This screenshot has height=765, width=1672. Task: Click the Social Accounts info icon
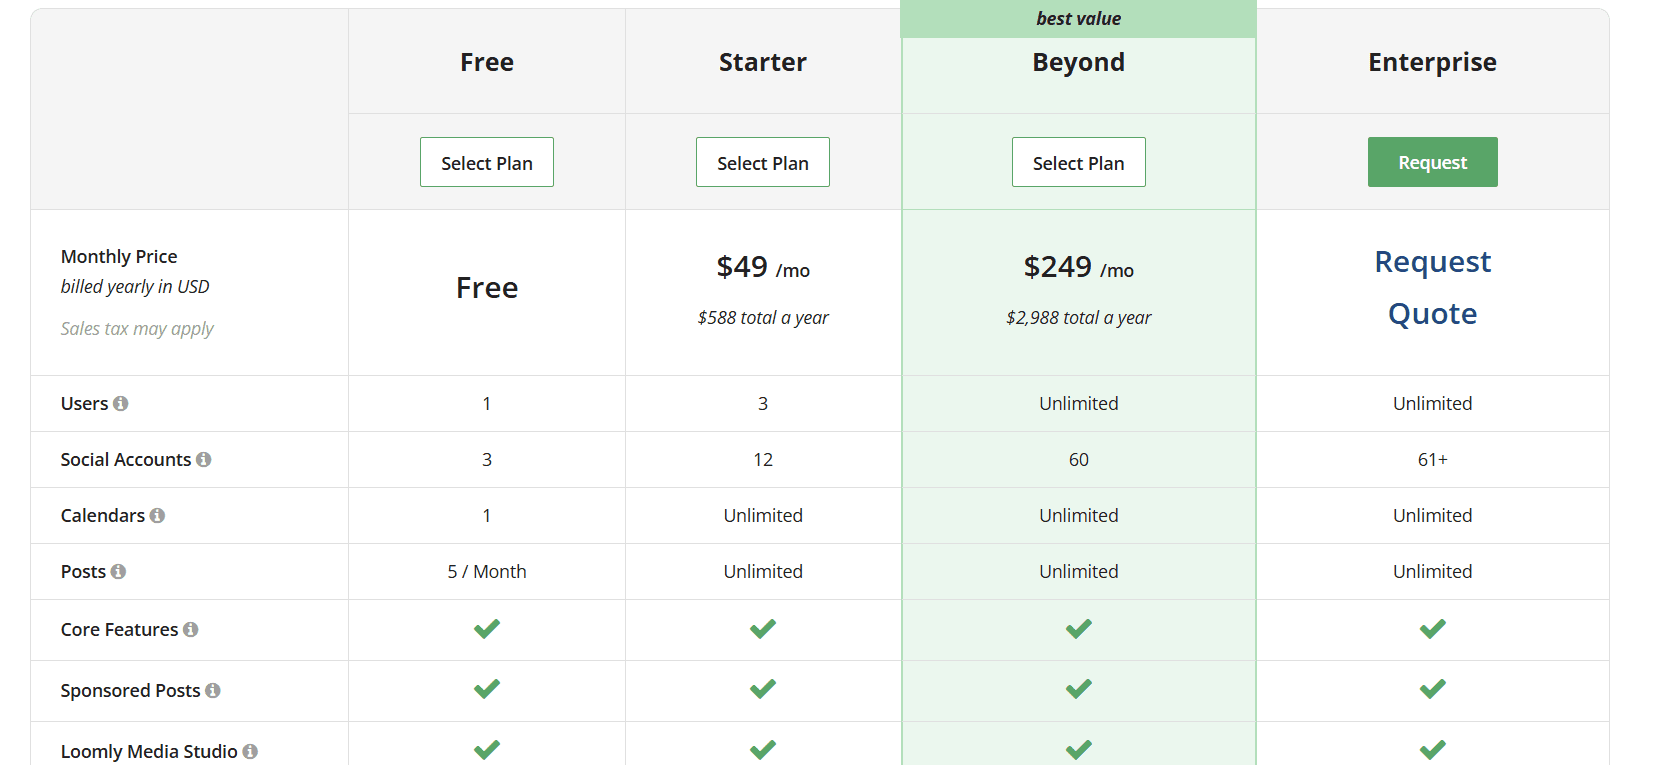point(205,459)
